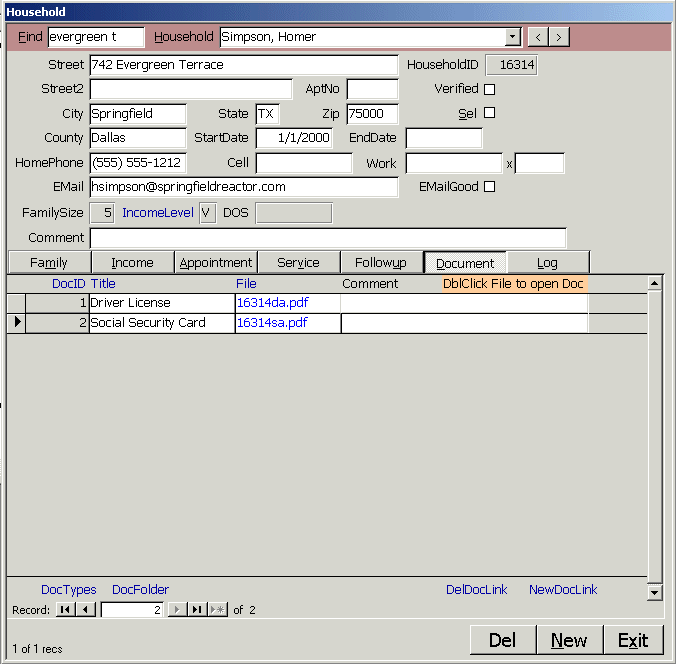Sort by DocID column header
The width and height of the screenshot is (676, 664).
point(69,284)
